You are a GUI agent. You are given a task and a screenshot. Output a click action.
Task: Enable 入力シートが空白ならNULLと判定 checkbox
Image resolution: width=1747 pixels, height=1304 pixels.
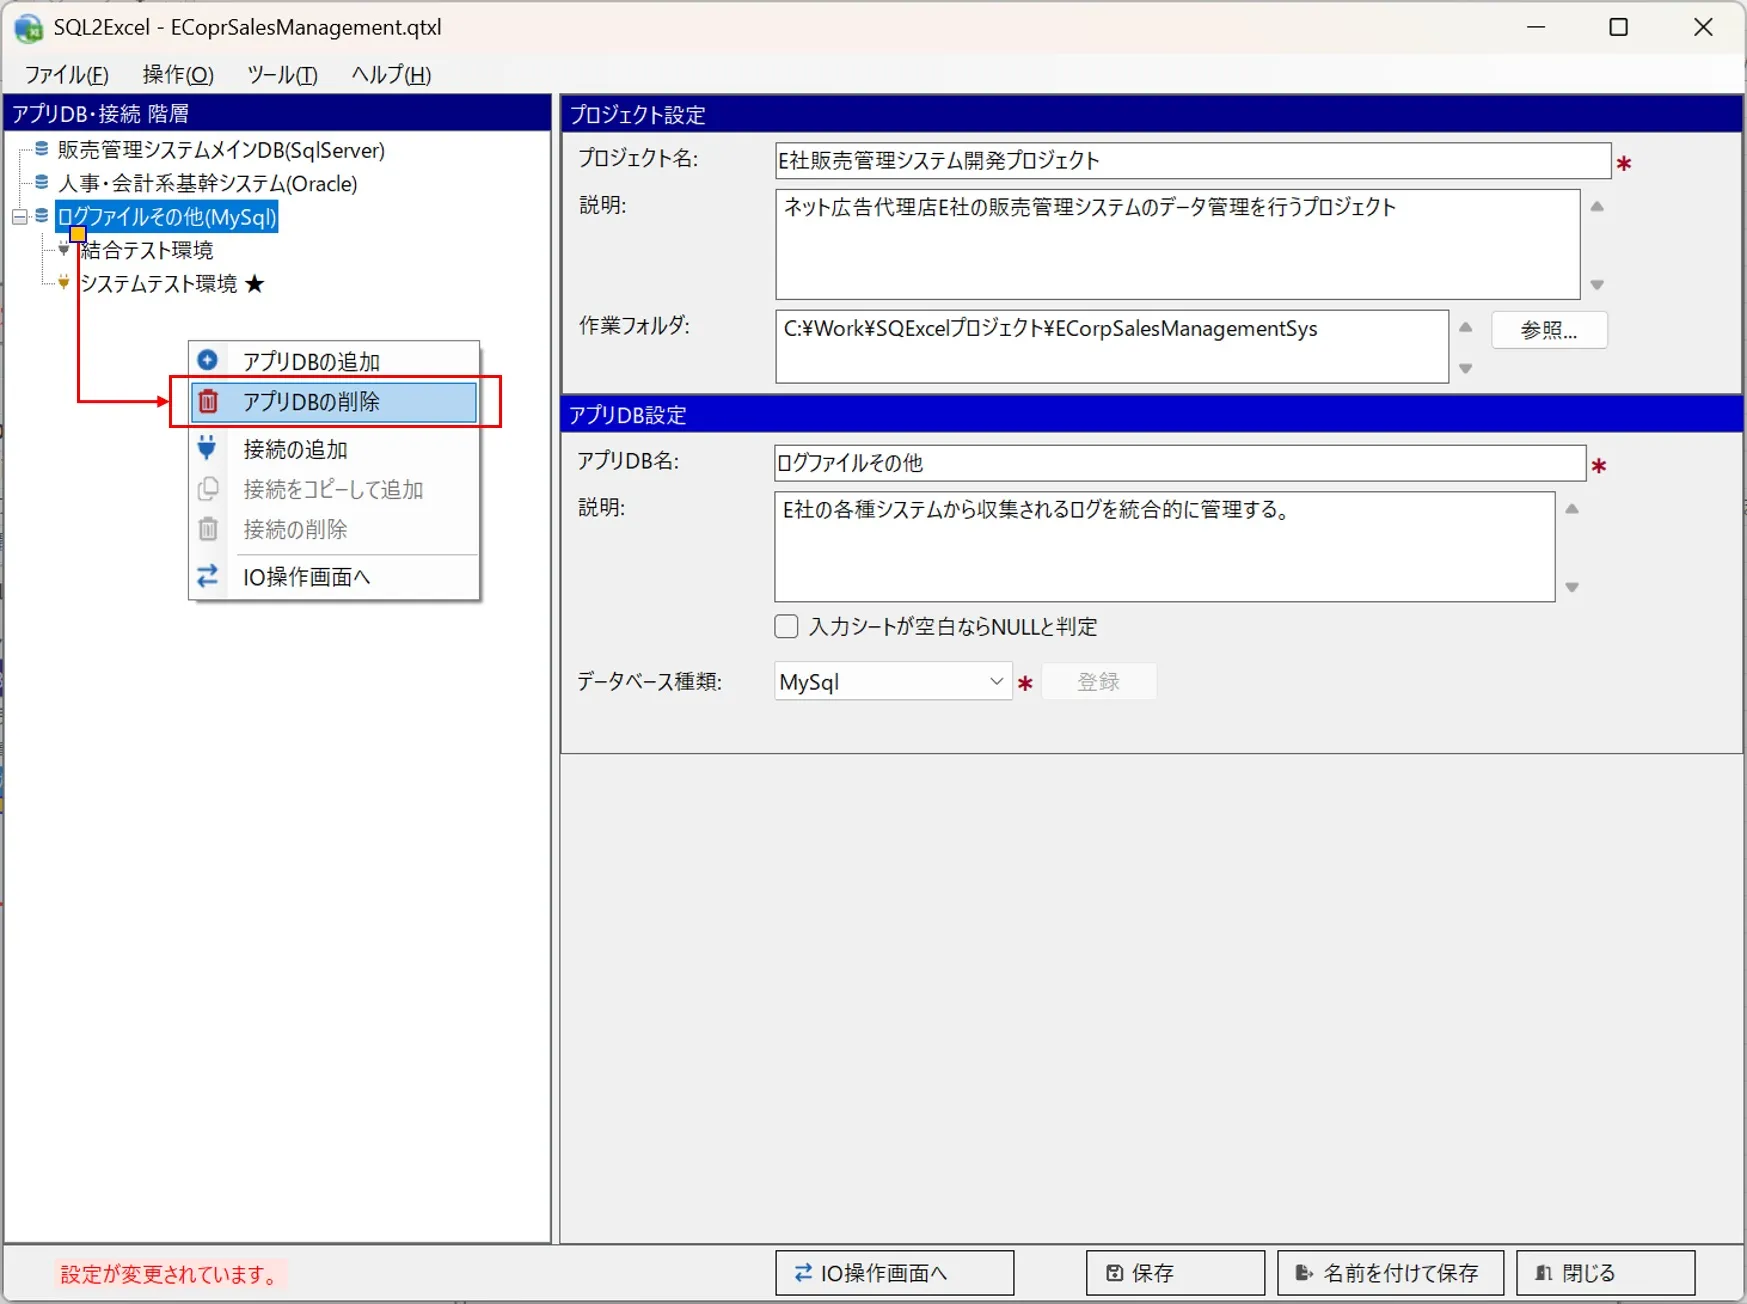tap(786, 626)
